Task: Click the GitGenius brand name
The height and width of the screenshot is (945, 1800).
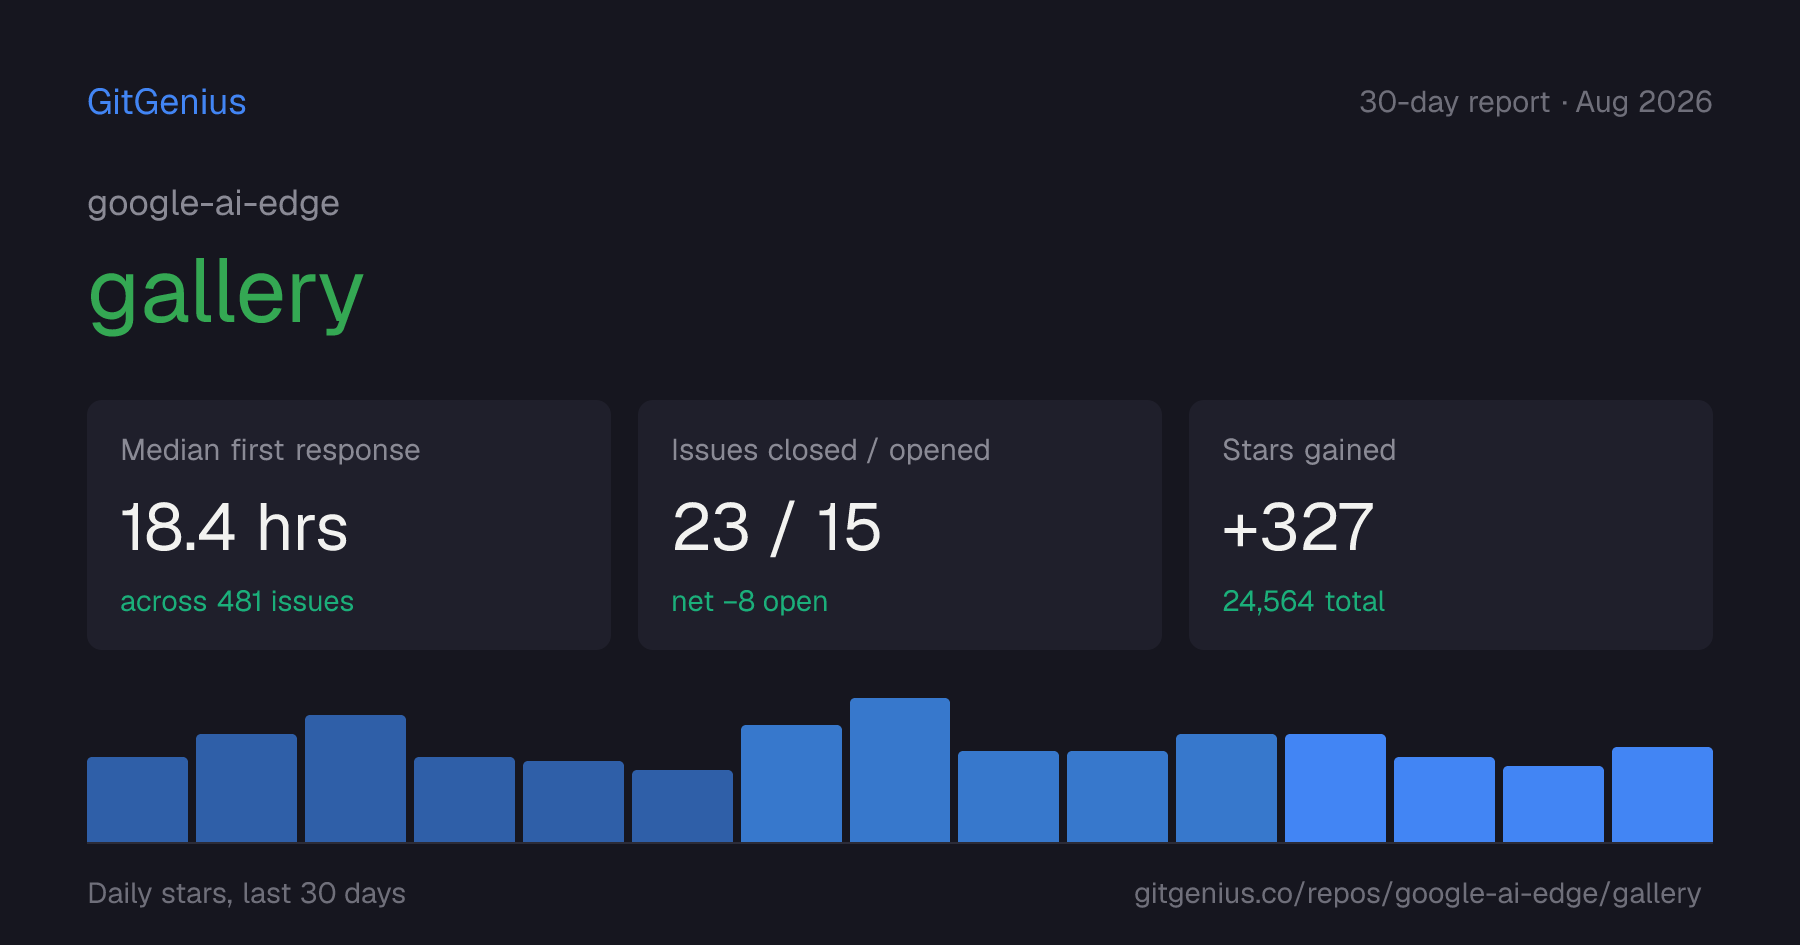Action: [x=167, y=102]
